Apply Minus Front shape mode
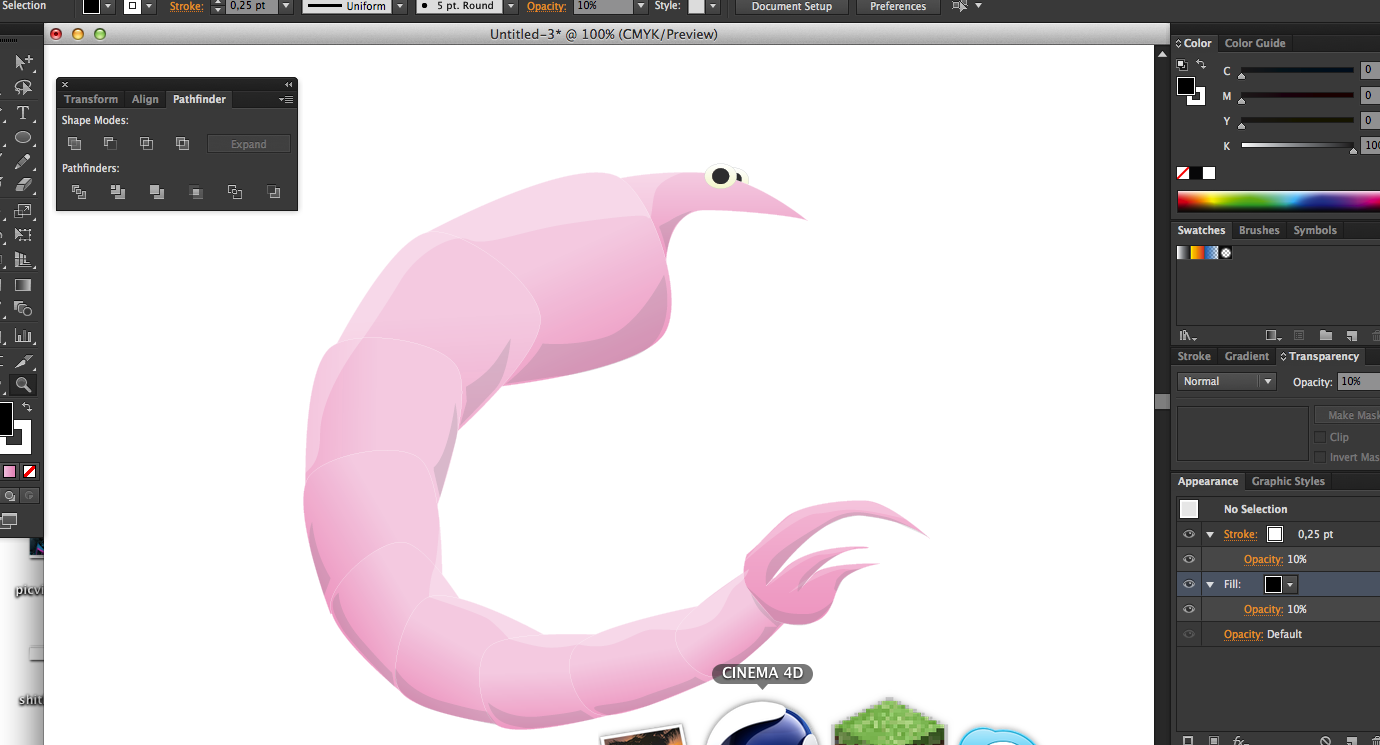 coord(110,144)
